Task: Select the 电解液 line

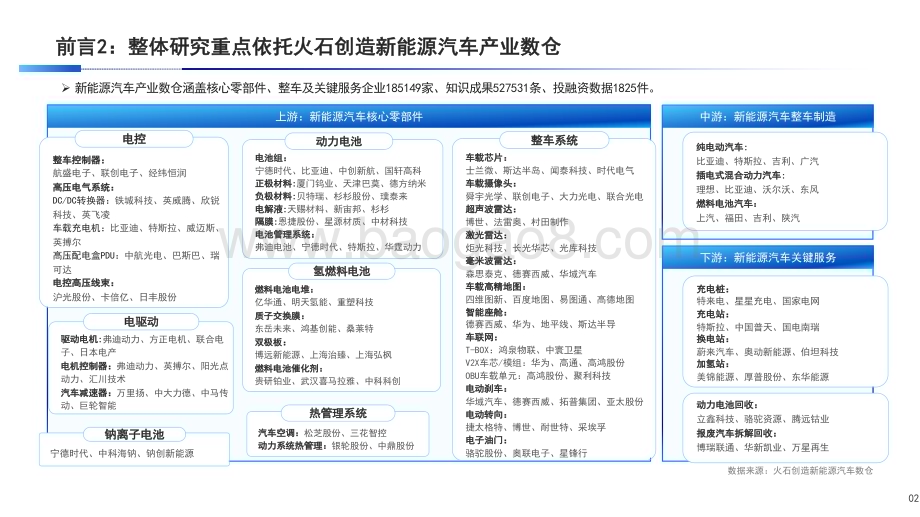Action: tap(322, 209)
